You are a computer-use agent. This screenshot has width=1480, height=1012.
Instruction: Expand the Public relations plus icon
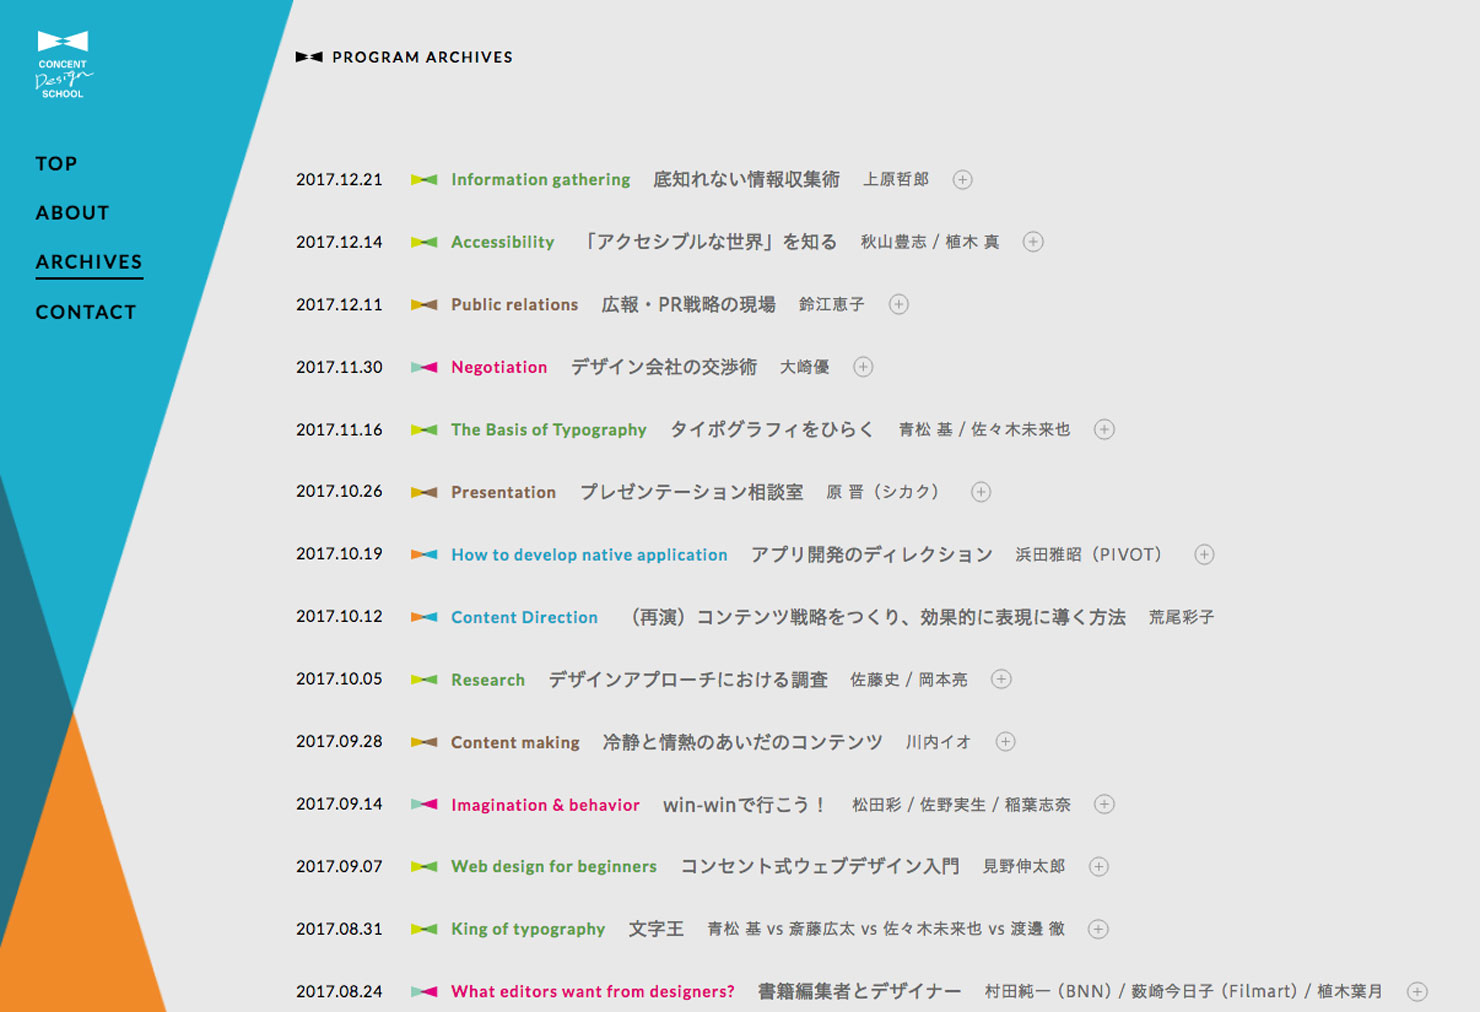point(899,305)
